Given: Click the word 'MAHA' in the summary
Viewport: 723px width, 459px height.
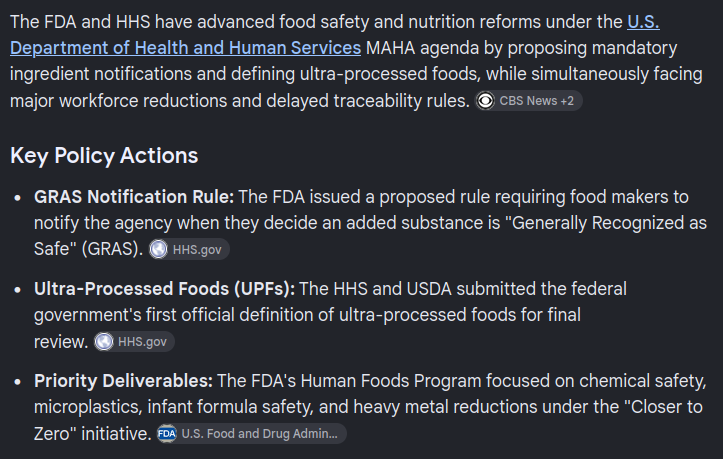Looking at the screenshot, I should tap(391, 48).
